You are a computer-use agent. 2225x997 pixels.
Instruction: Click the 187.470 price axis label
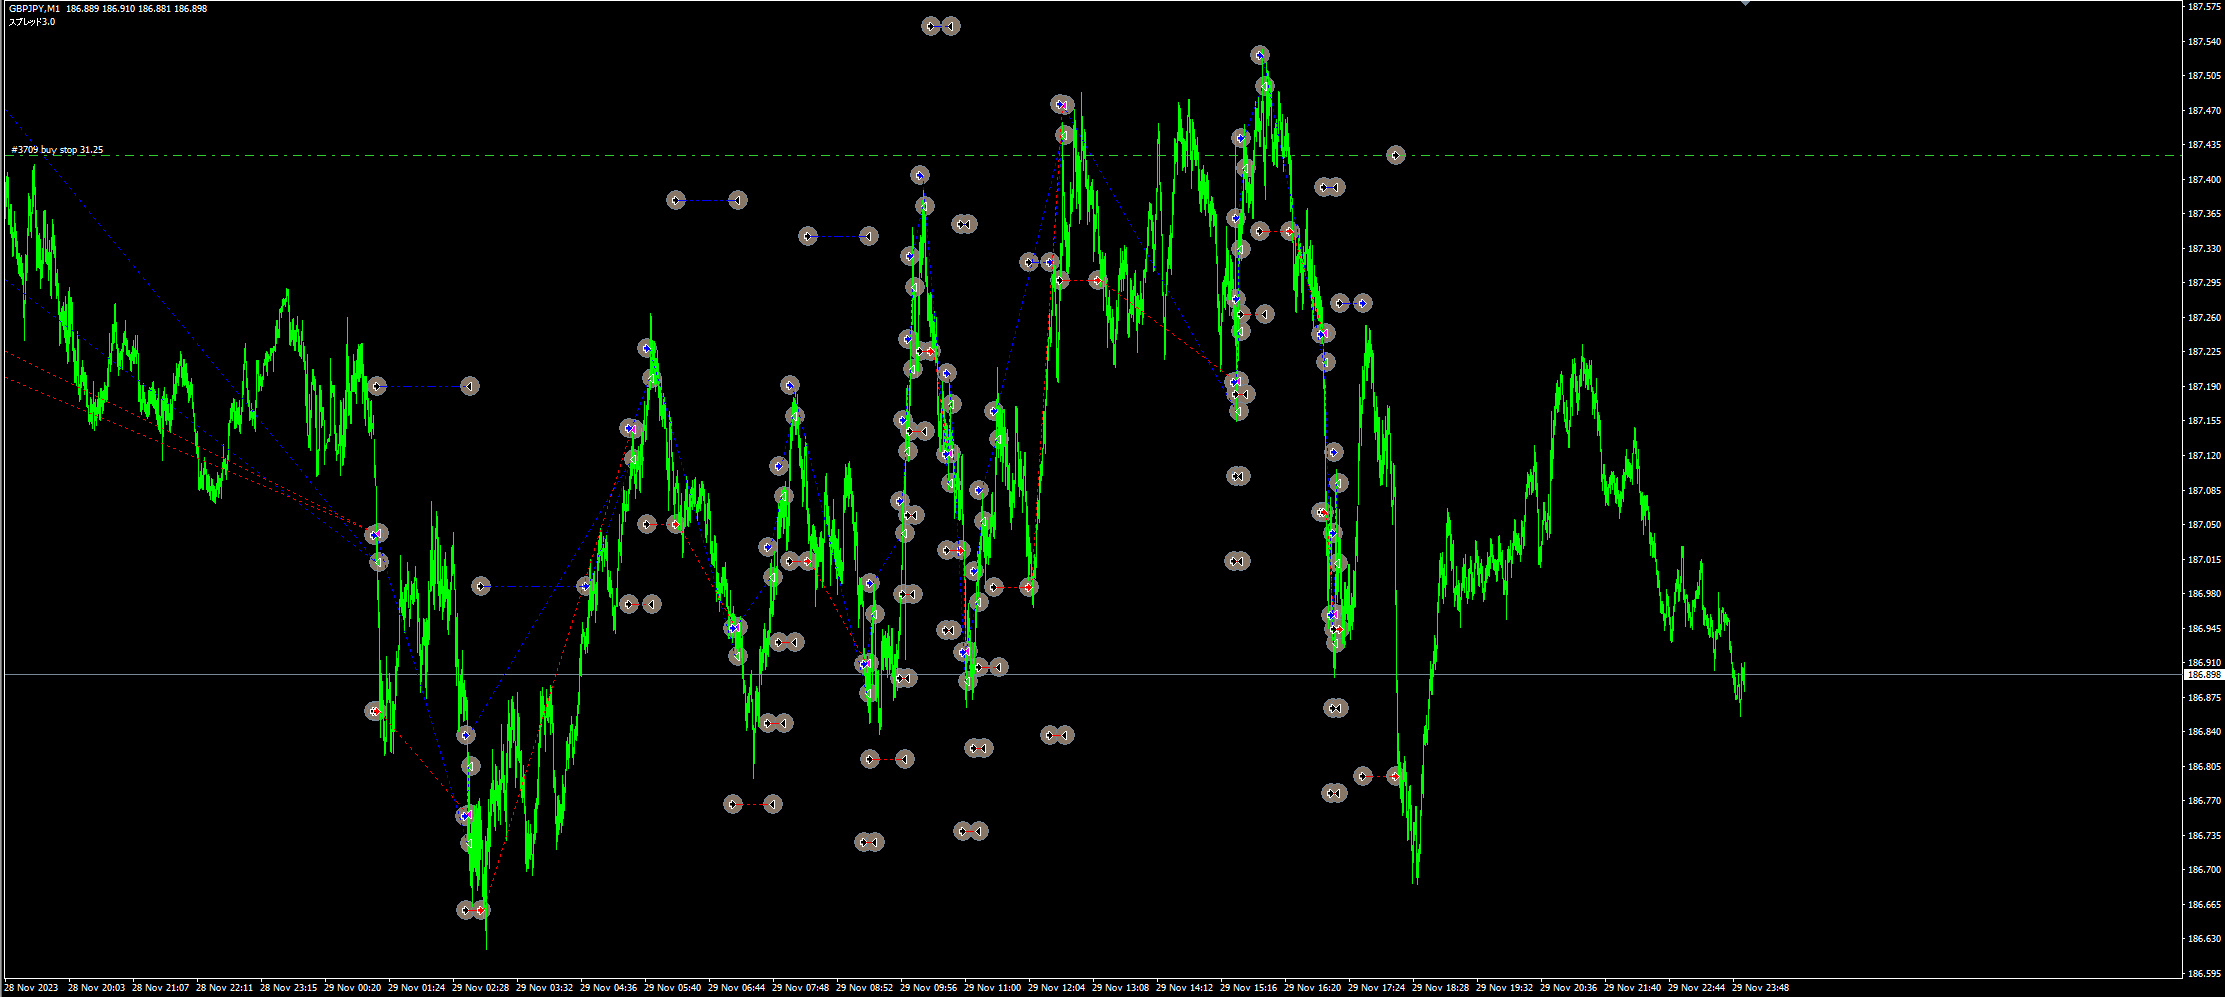(2203, 111)
